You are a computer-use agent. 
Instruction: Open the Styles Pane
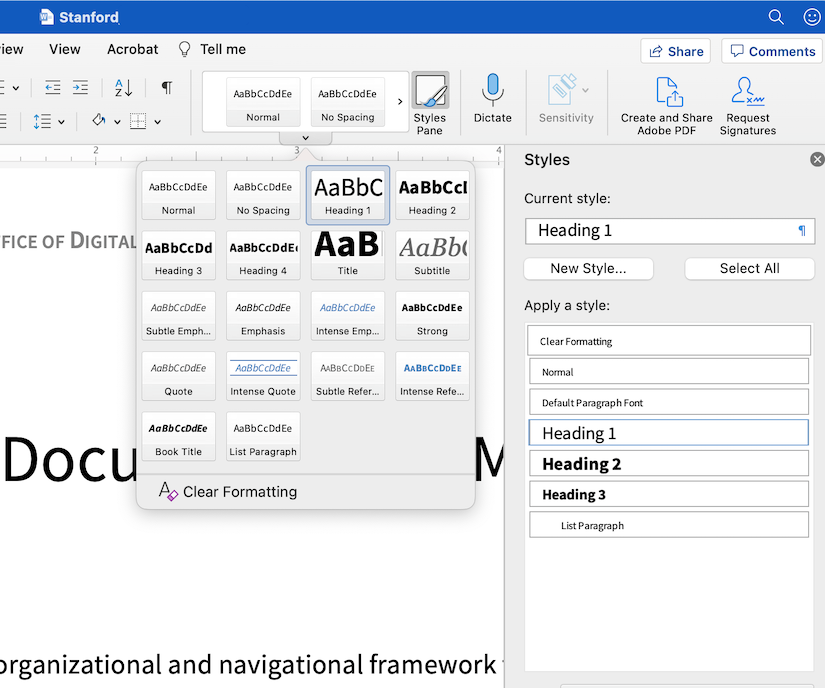(x=429, y=100)
